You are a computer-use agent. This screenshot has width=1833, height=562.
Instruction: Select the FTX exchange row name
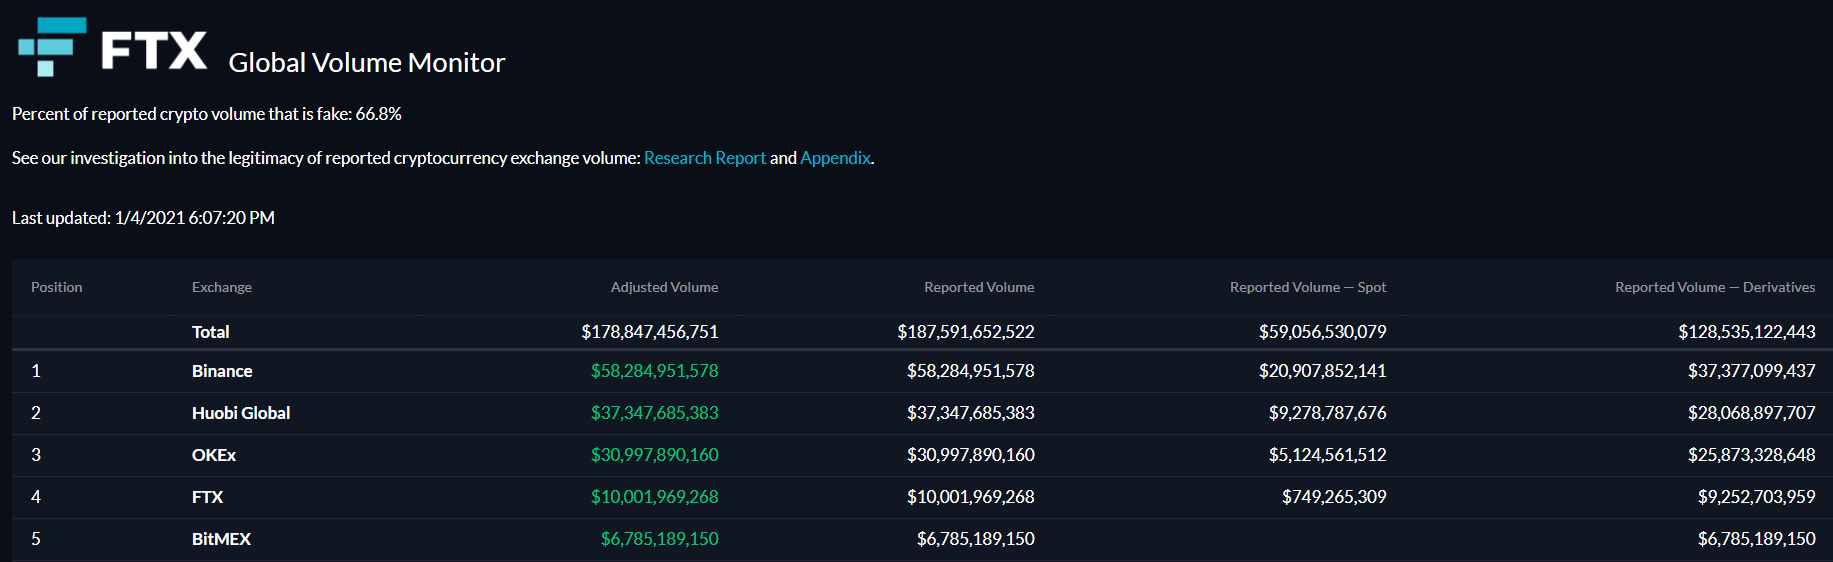[x=207, y=497]
